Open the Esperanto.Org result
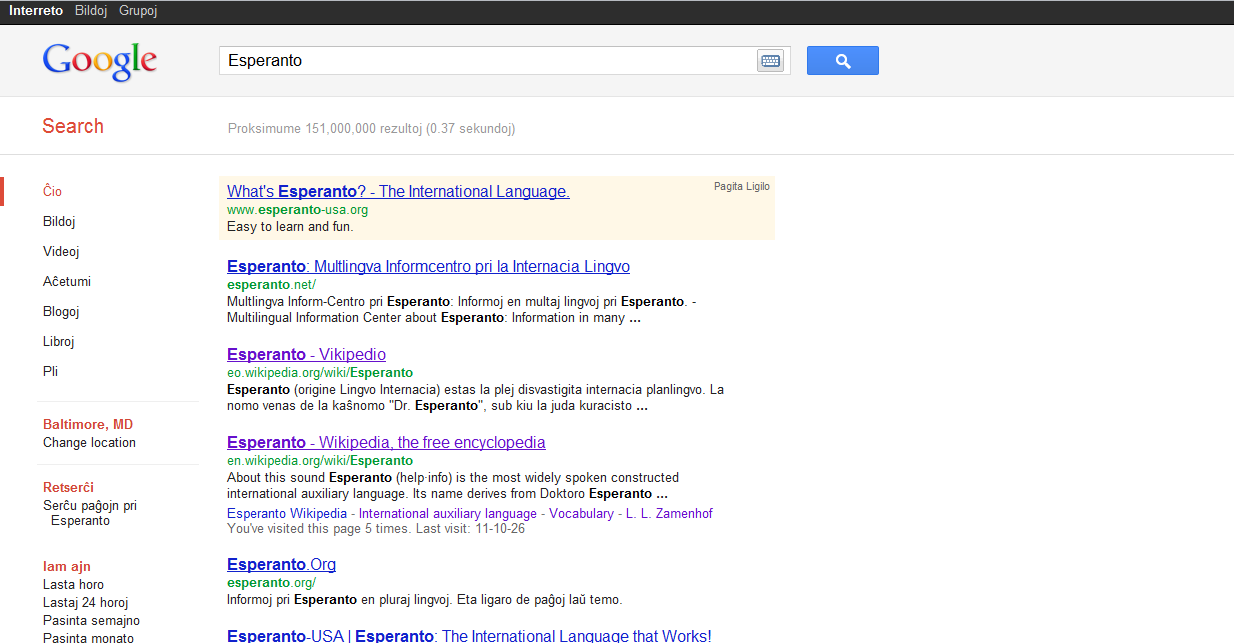Image resolution: width=1234 pixels, height=643 pixels. point(281,564)
